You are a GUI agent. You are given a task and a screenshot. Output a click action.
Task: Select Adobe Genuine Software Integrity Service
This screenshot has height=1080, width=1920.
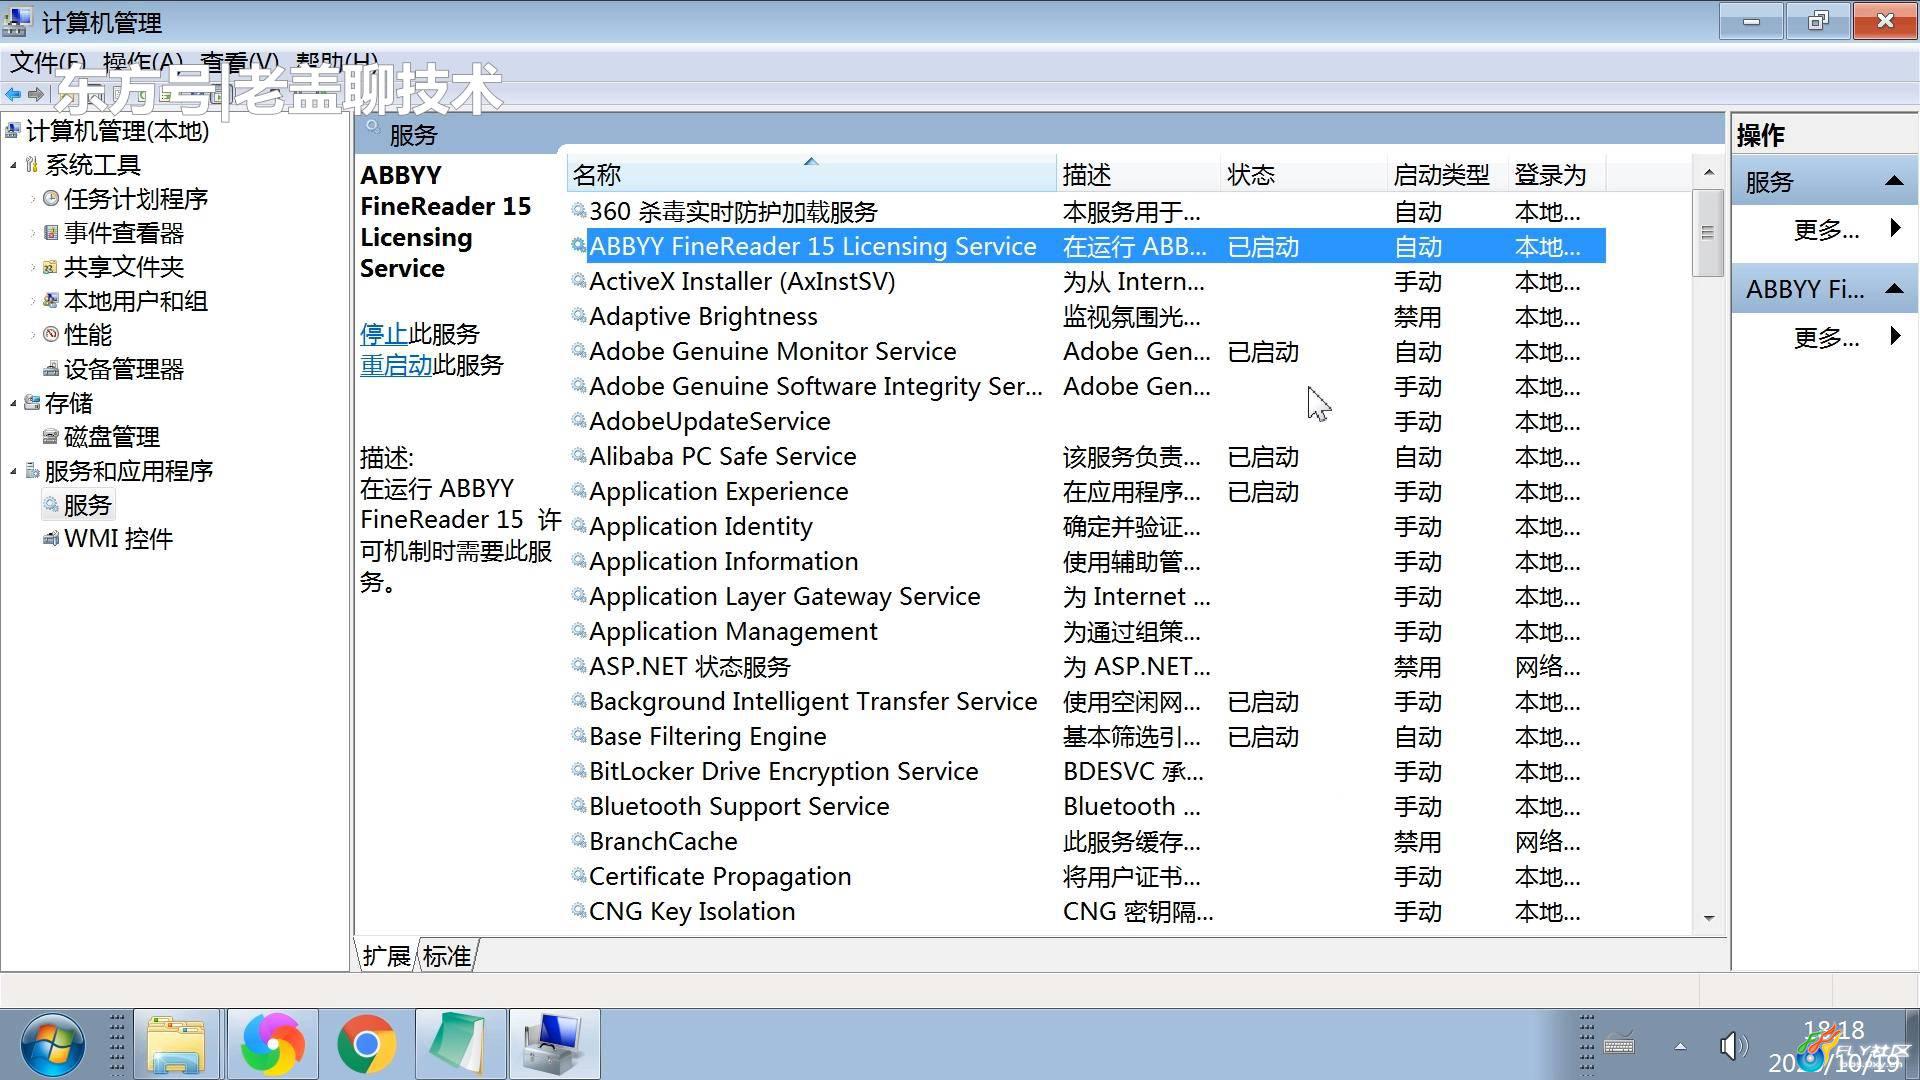coord(1086,386)
